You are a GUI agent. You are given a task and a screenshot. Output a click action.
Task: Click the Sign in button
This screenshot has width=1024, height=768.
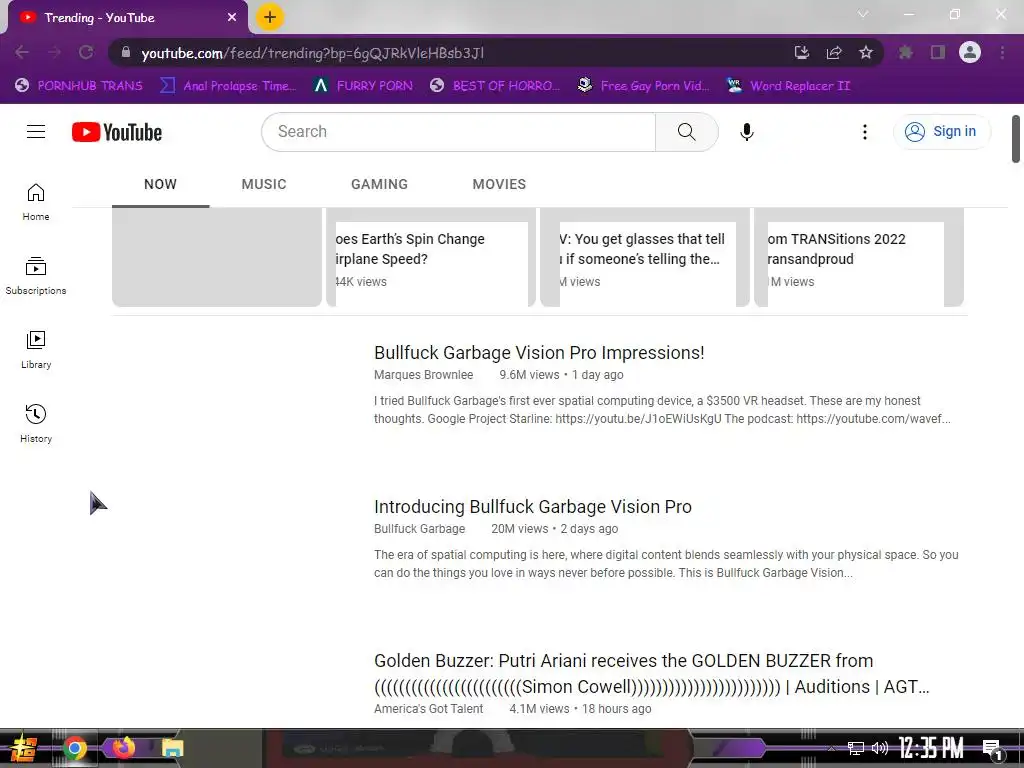[x=941, y=131]
